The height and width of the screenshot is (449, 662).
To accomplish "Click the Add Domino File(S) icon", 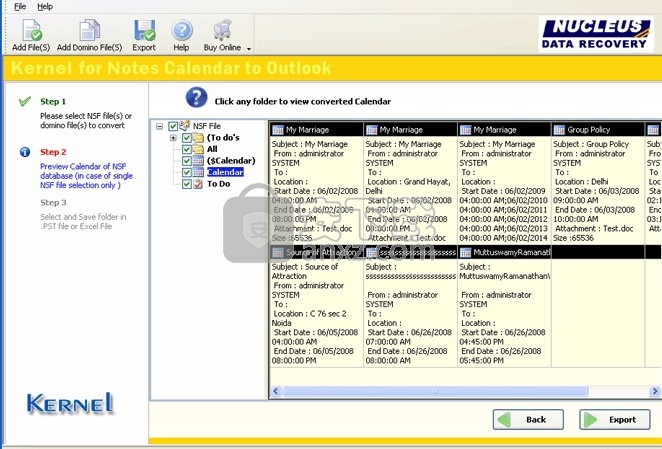I will pyautogui.click(x=90, y=30).
